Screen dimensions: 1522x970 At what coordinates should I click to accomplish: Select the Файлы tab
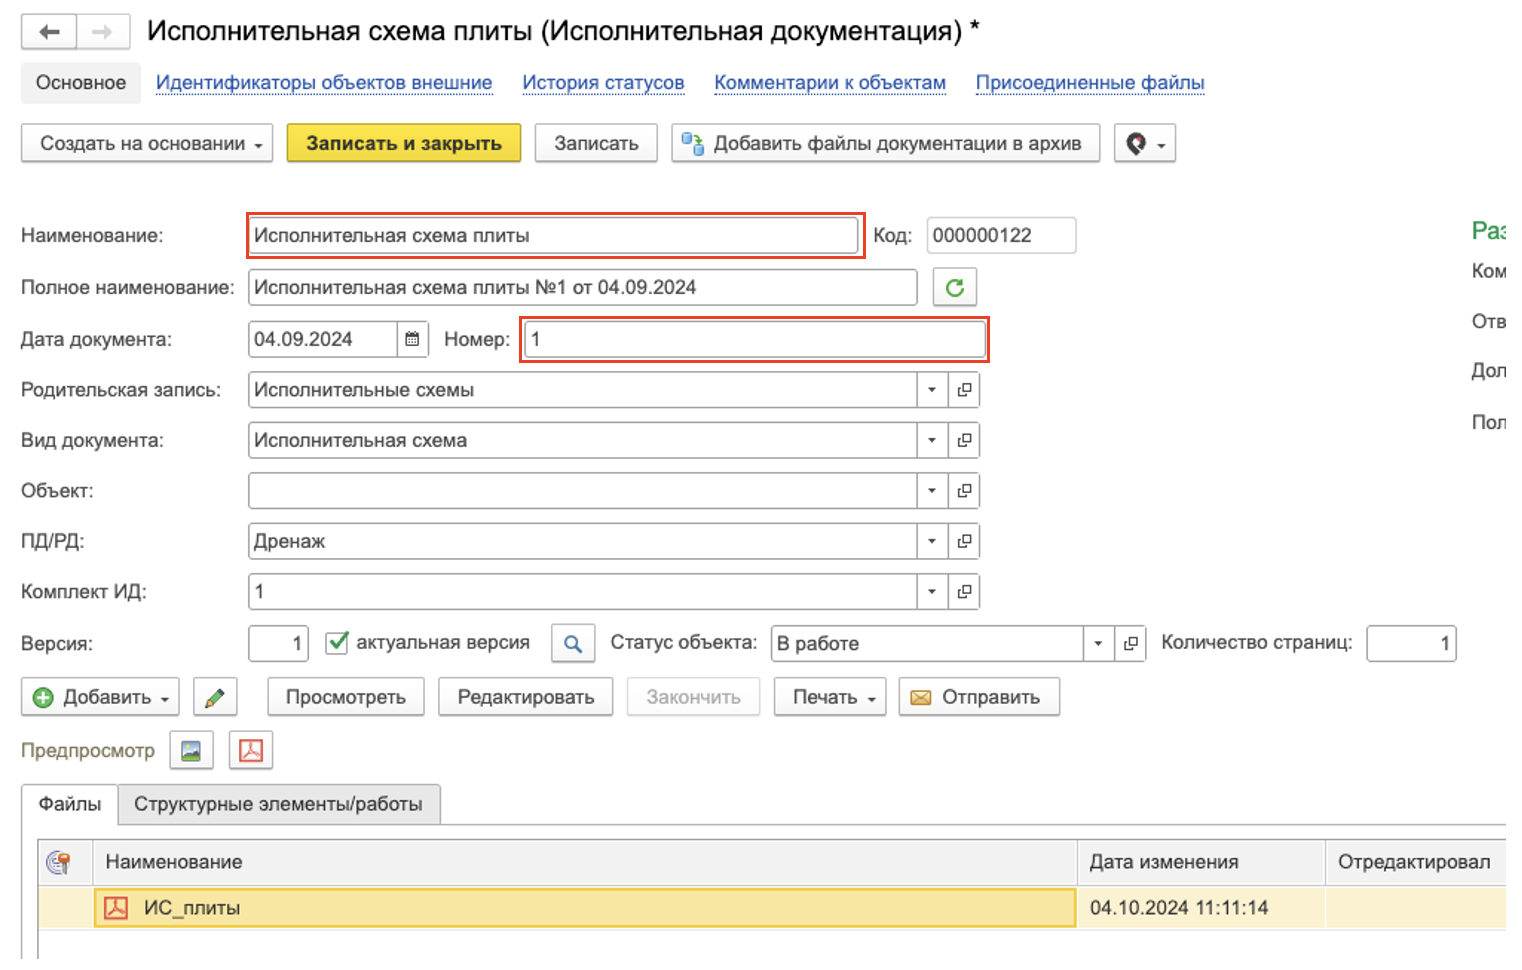click(x=70, y=804)
